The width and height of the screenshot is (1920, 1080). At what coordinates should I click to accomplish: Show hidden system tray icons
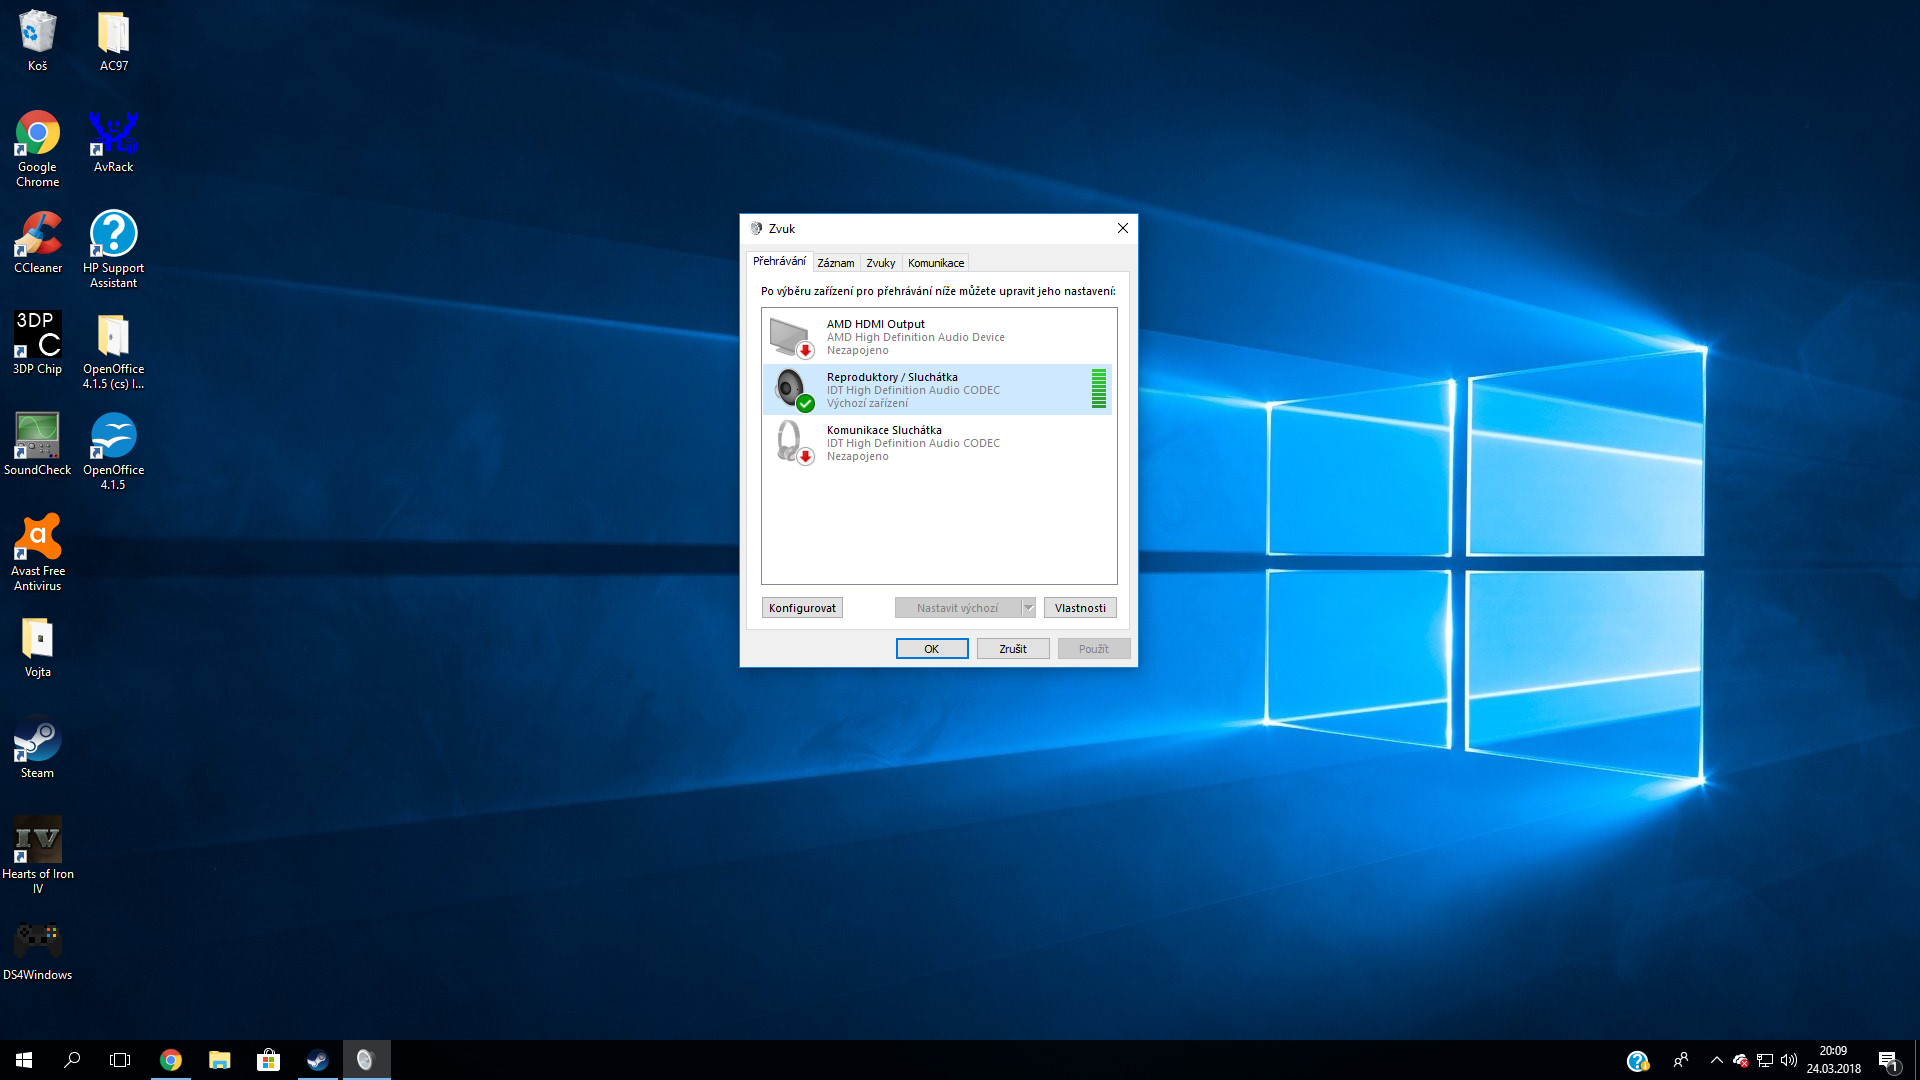[1716, 1060]
